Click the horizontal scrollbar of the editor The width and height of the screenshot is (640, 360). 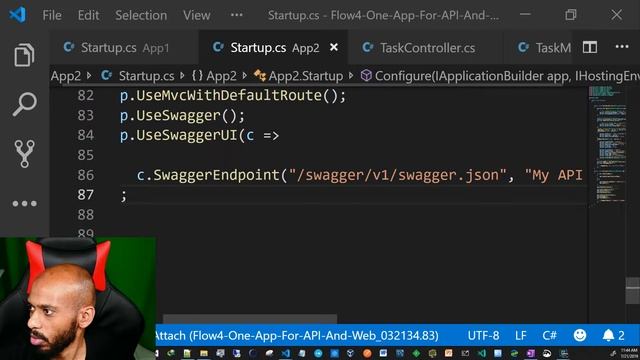point(250,318)
